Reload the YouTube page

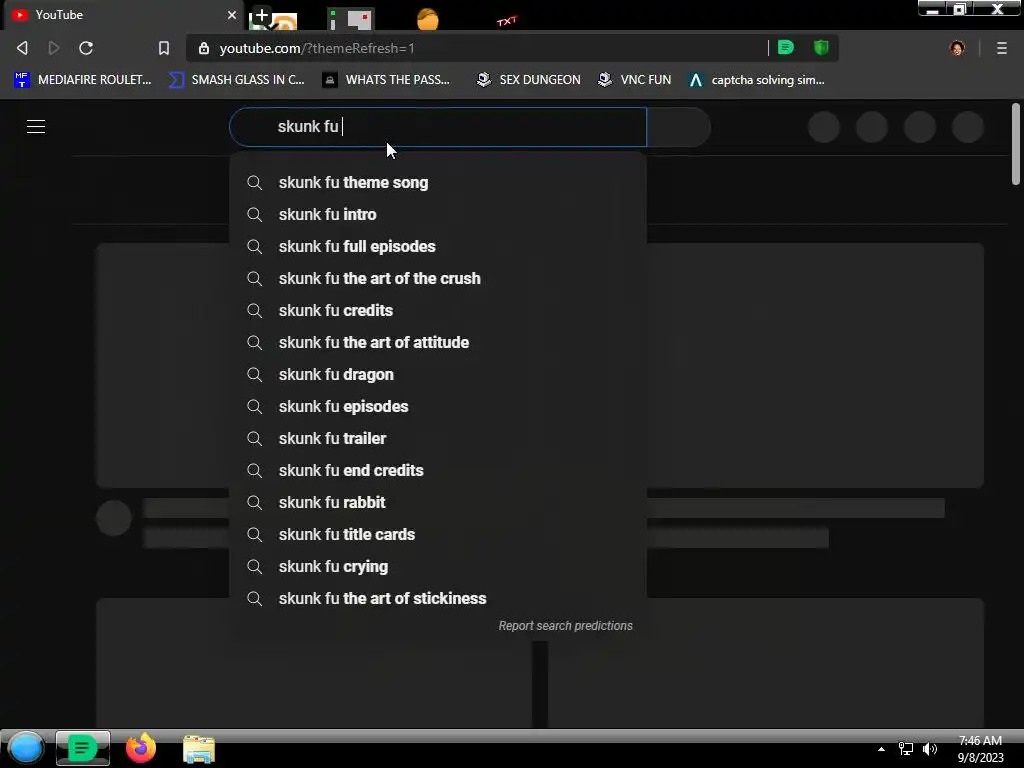coord(86,48)
